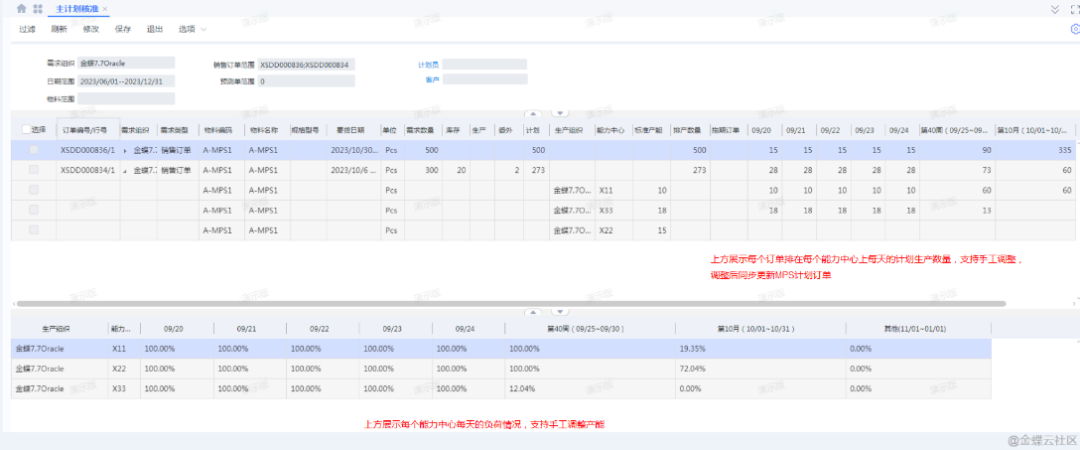Click the 13 cell in X33 row of the order grid

coord(956,210)
